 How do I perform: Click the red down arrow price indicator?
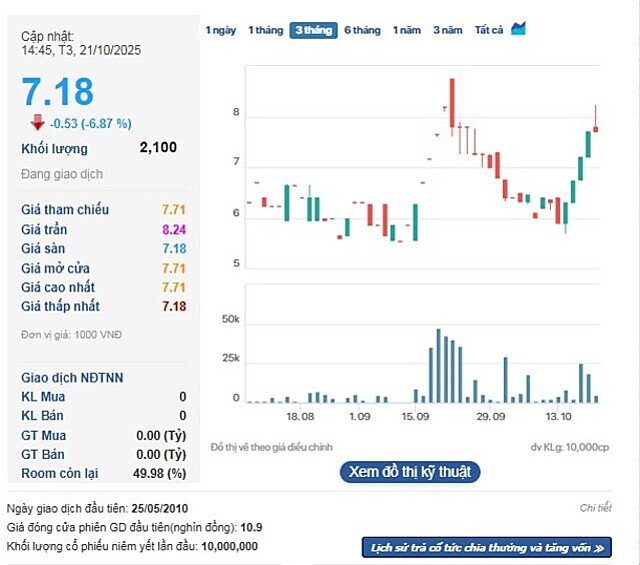[37, 122]
